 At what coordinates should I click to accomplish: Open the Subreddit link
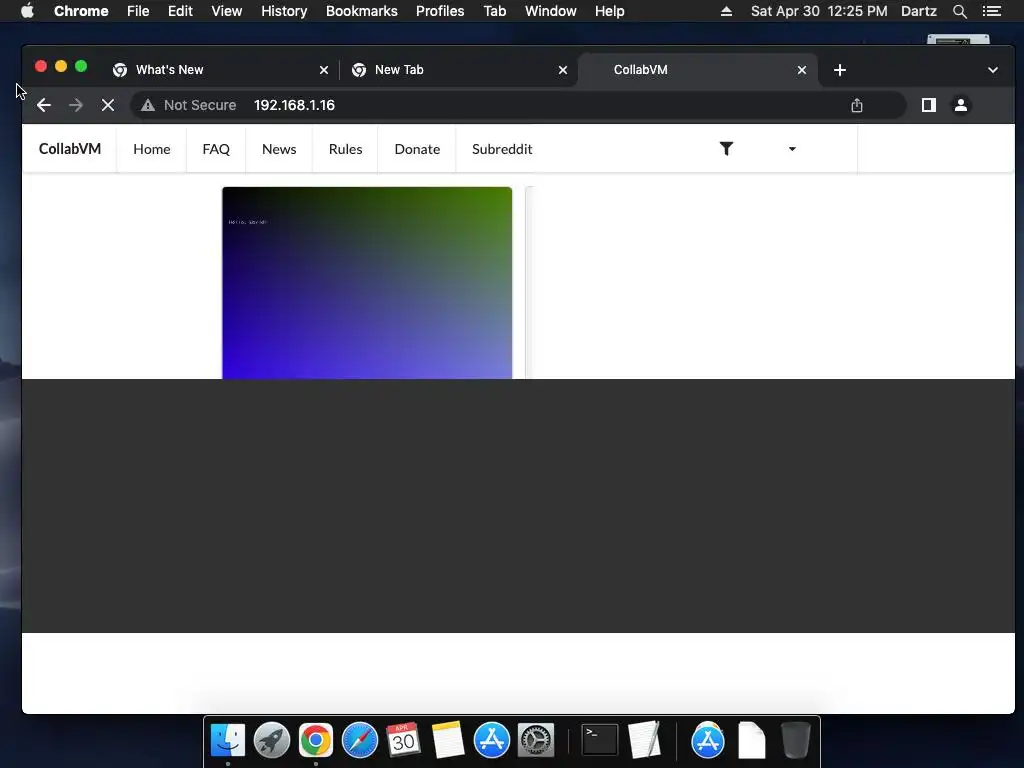click(x=502, y=149)
